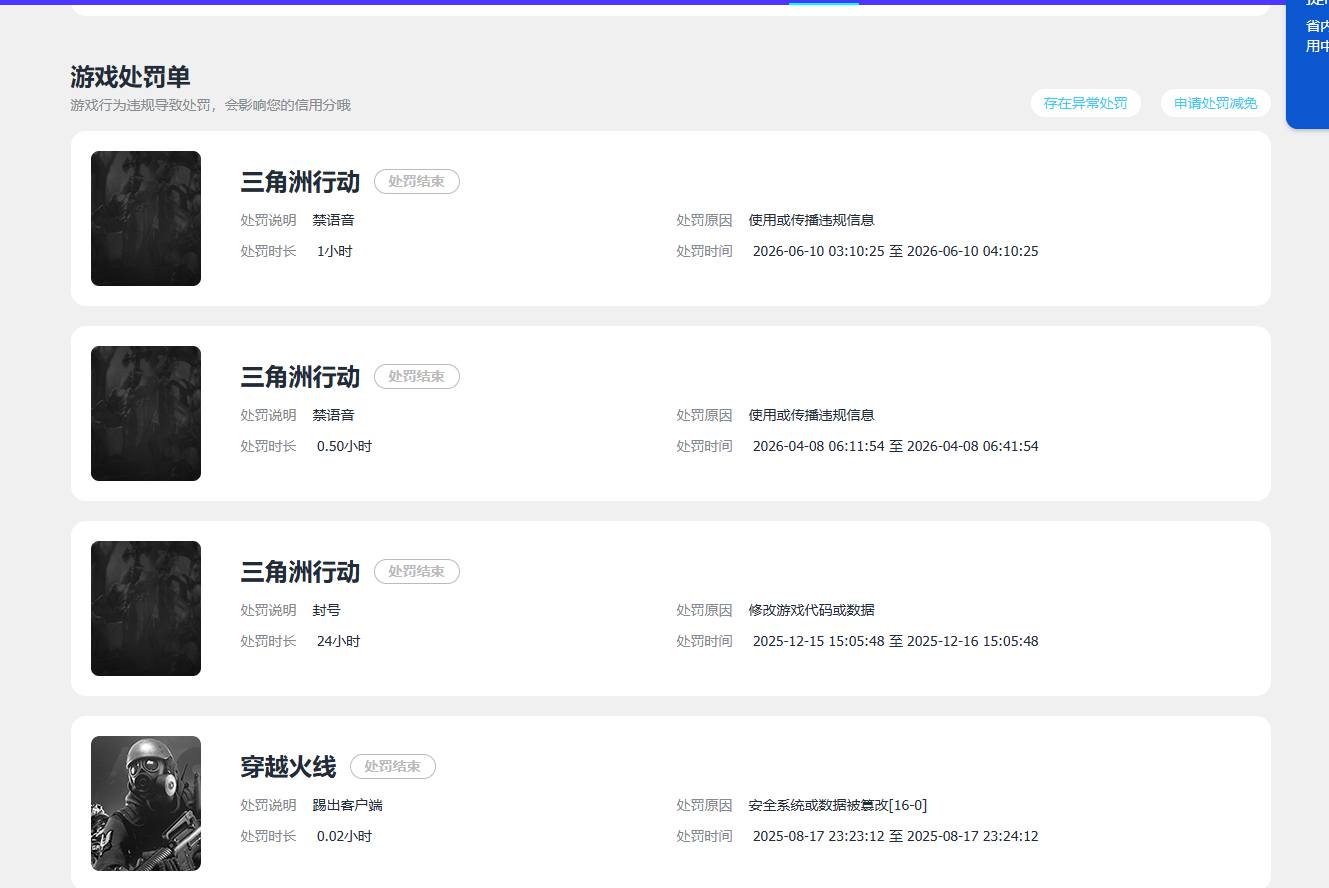Select the 0.02小时 penalty duration value
The width and height of the screenshot is (1329, 888).
click(344, 836)
